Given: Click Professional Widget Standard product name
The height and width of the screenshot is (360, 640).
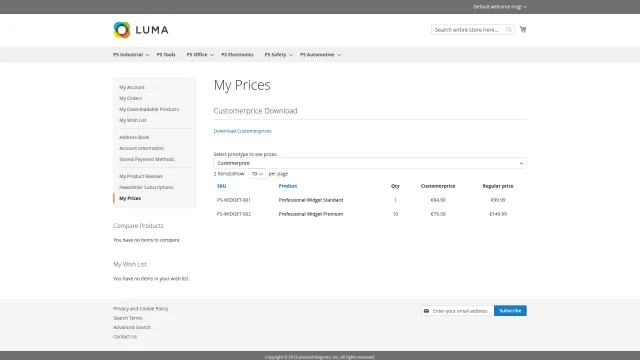Looking at the screenshot, I should [311, 200].
